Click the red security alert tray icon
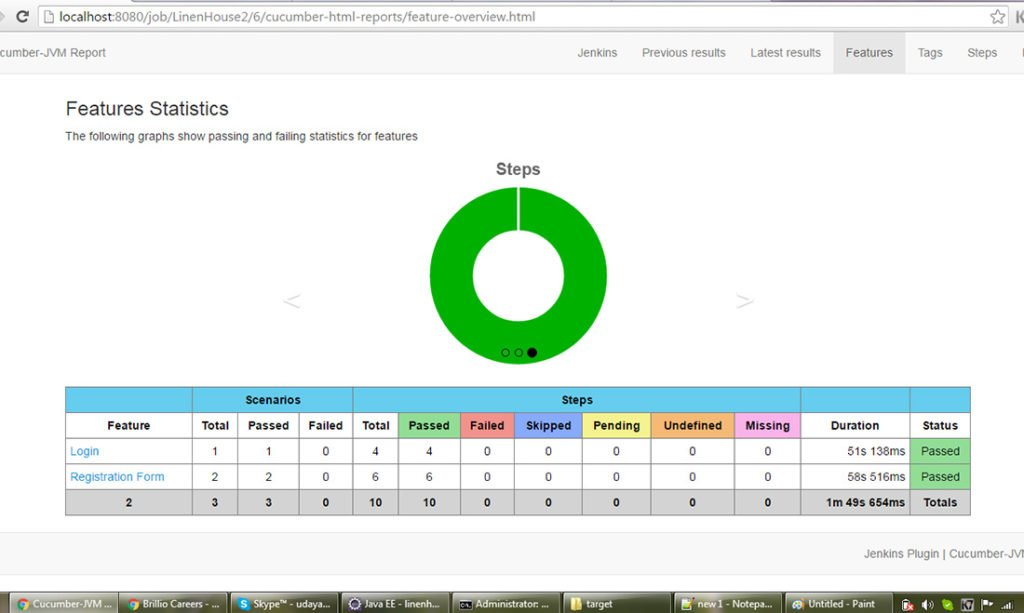 (908, 605)
